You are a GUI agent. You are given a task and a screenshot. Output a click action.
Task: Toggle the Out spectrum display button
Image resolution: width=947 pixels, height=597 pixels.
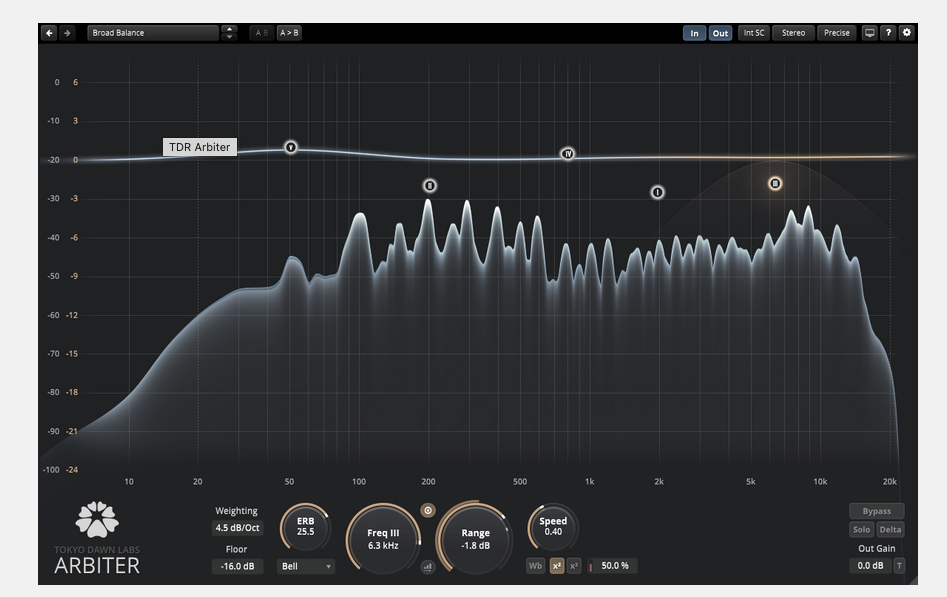[720, 33]
